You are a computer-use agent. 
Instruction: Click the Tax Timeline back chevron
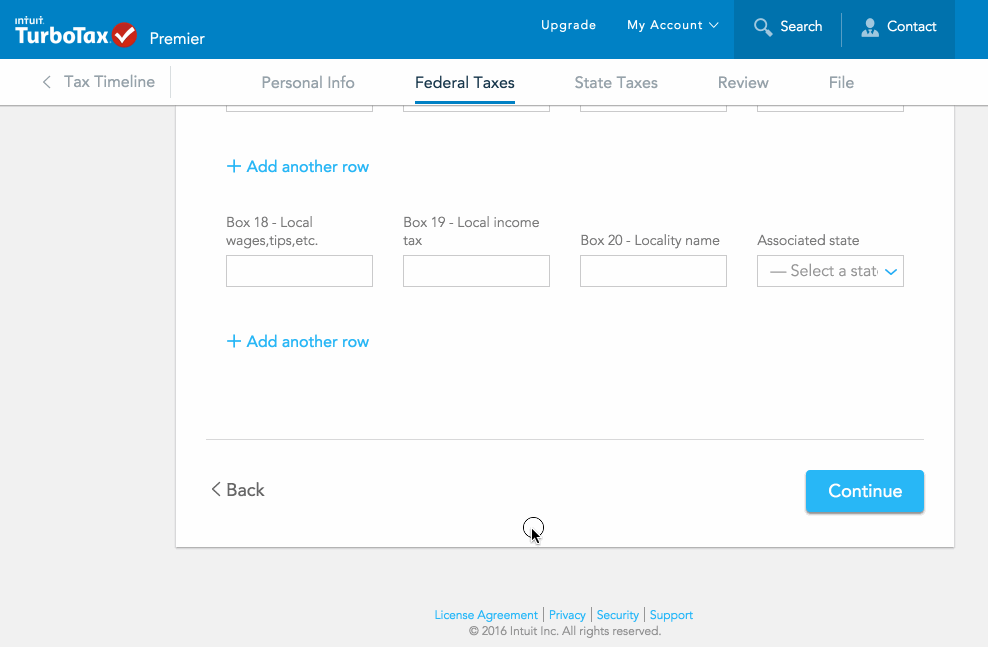click(x=46, y=82)
